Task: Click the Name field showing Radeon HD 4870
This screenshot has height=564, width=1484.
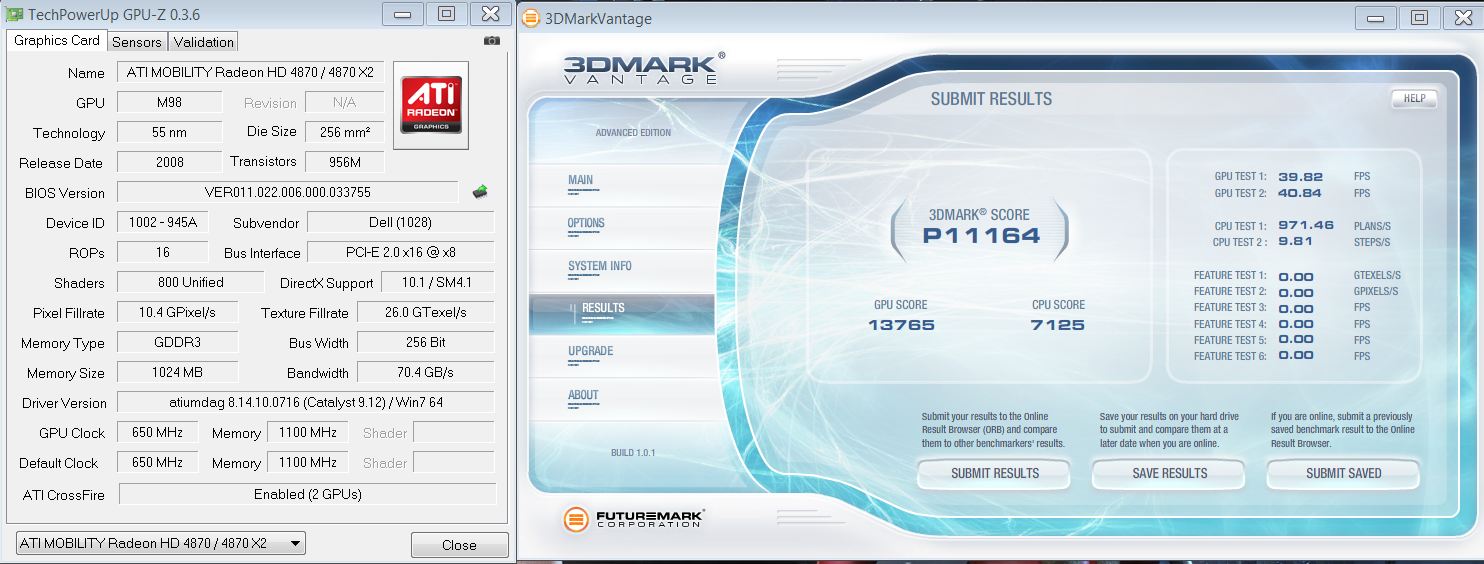Action: 250,73
